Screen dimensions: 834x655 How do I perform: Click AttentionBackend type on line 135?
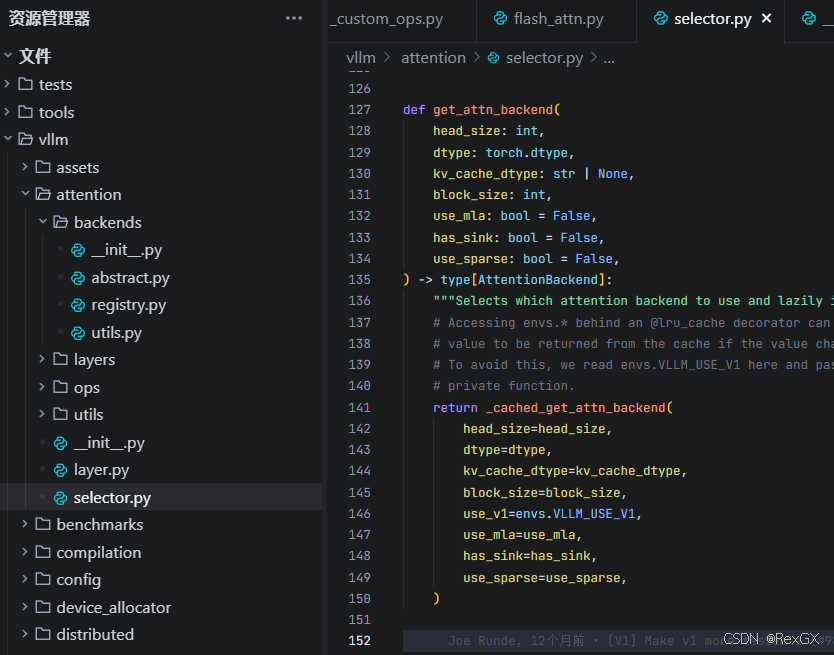click(538, 280)
